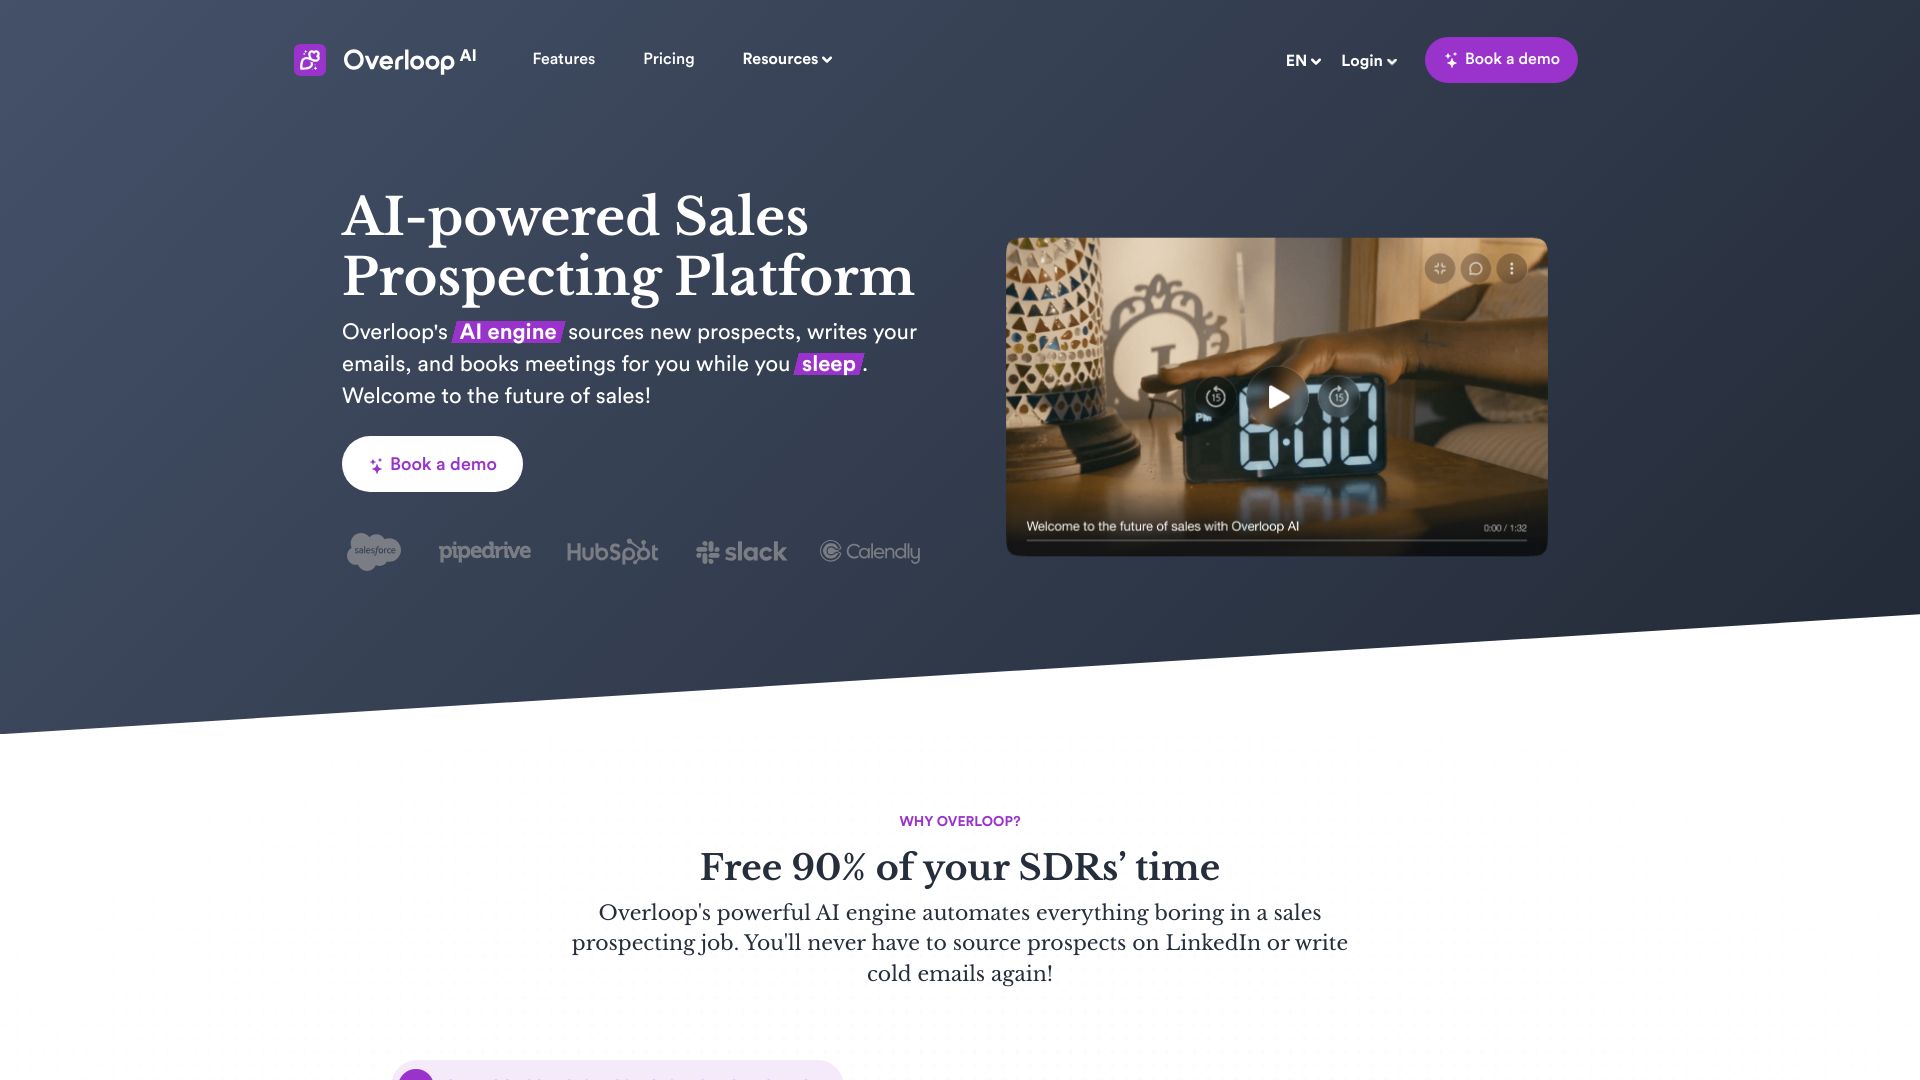Viewport: 1920px width, 1080px height.
Task: Expand the EN language selector
Action: pyautogui.click(x=1303, y=59)
